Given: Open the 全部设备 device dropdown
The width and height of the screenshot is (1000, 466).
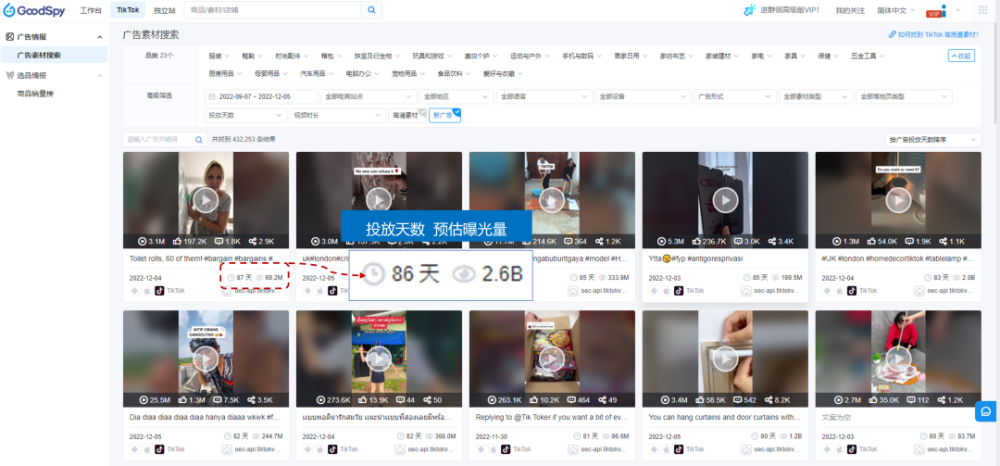Looking at the screenshot, I should pos(643,97).
